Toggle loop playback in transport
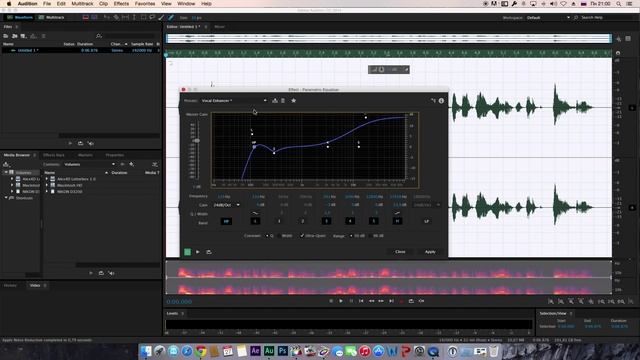The width and height of the screenshot is (640, 360). click(x=411, y=301)
